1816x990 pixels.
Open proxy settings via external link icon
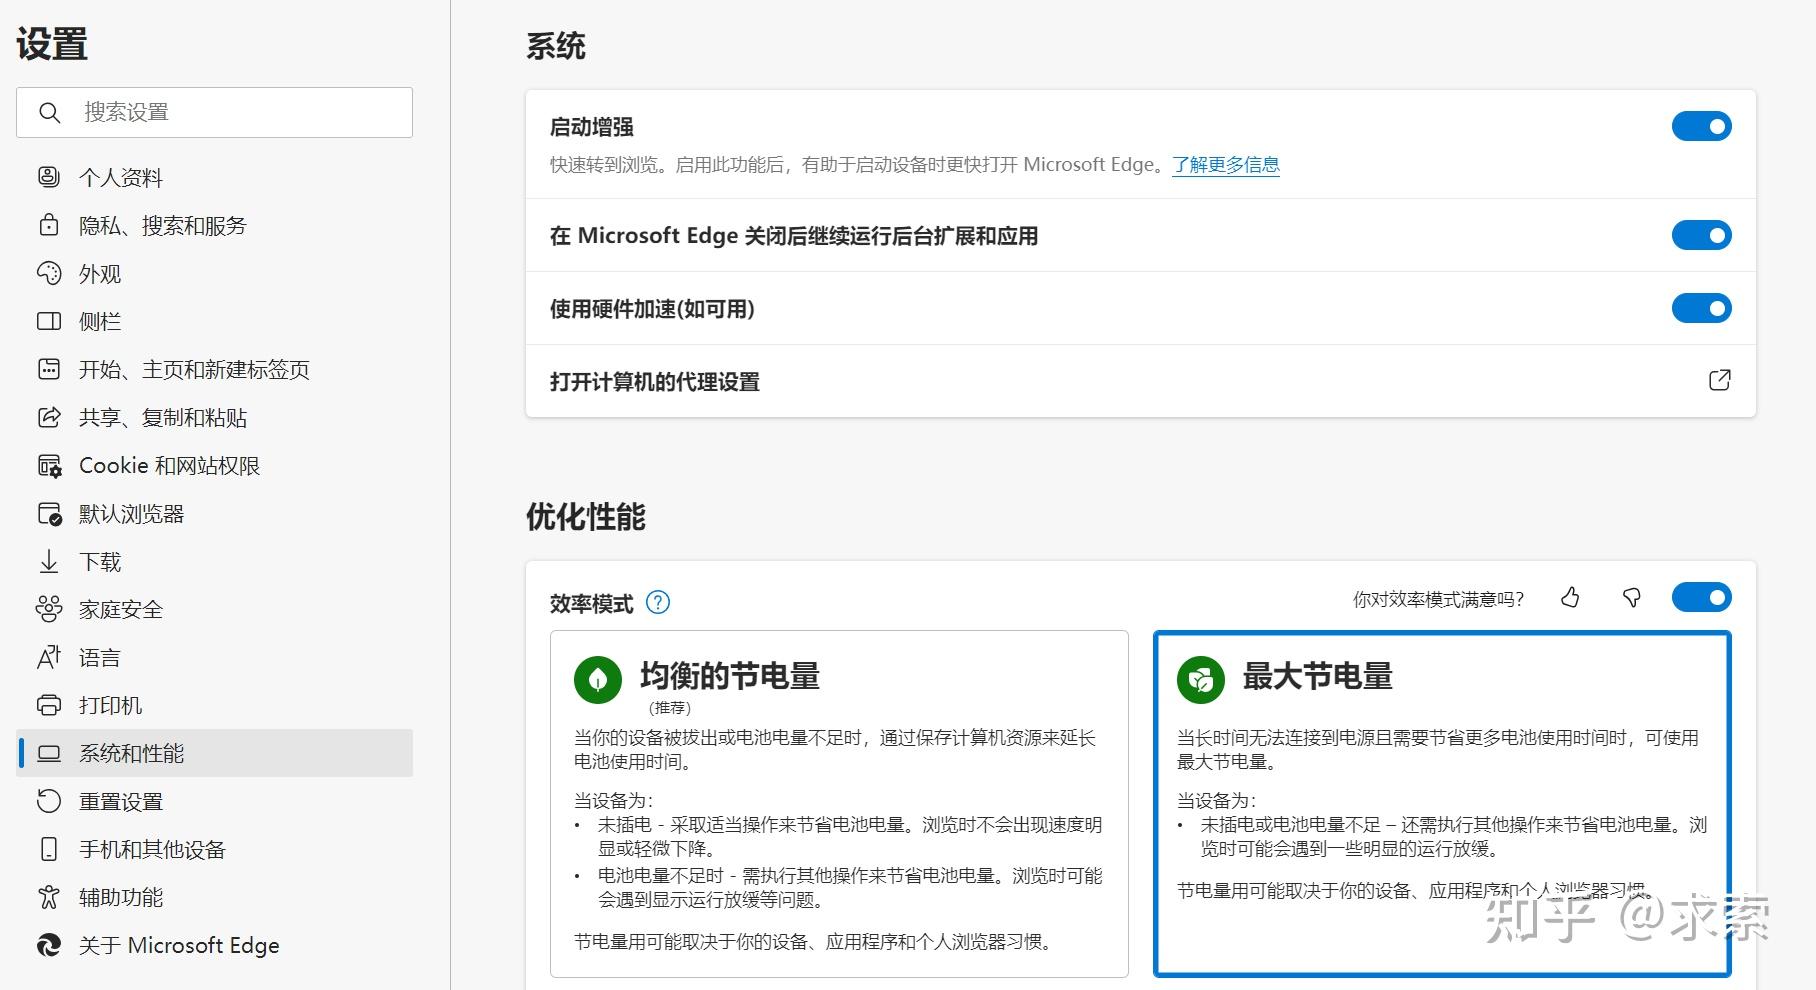pos(1719,380)
